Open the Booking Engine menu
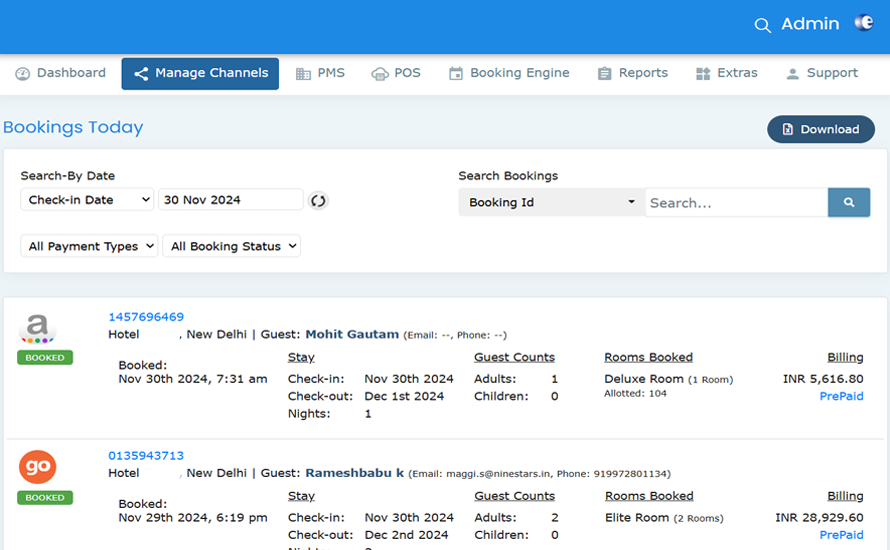This screenshot has height=550, width=890. [508, 73]
